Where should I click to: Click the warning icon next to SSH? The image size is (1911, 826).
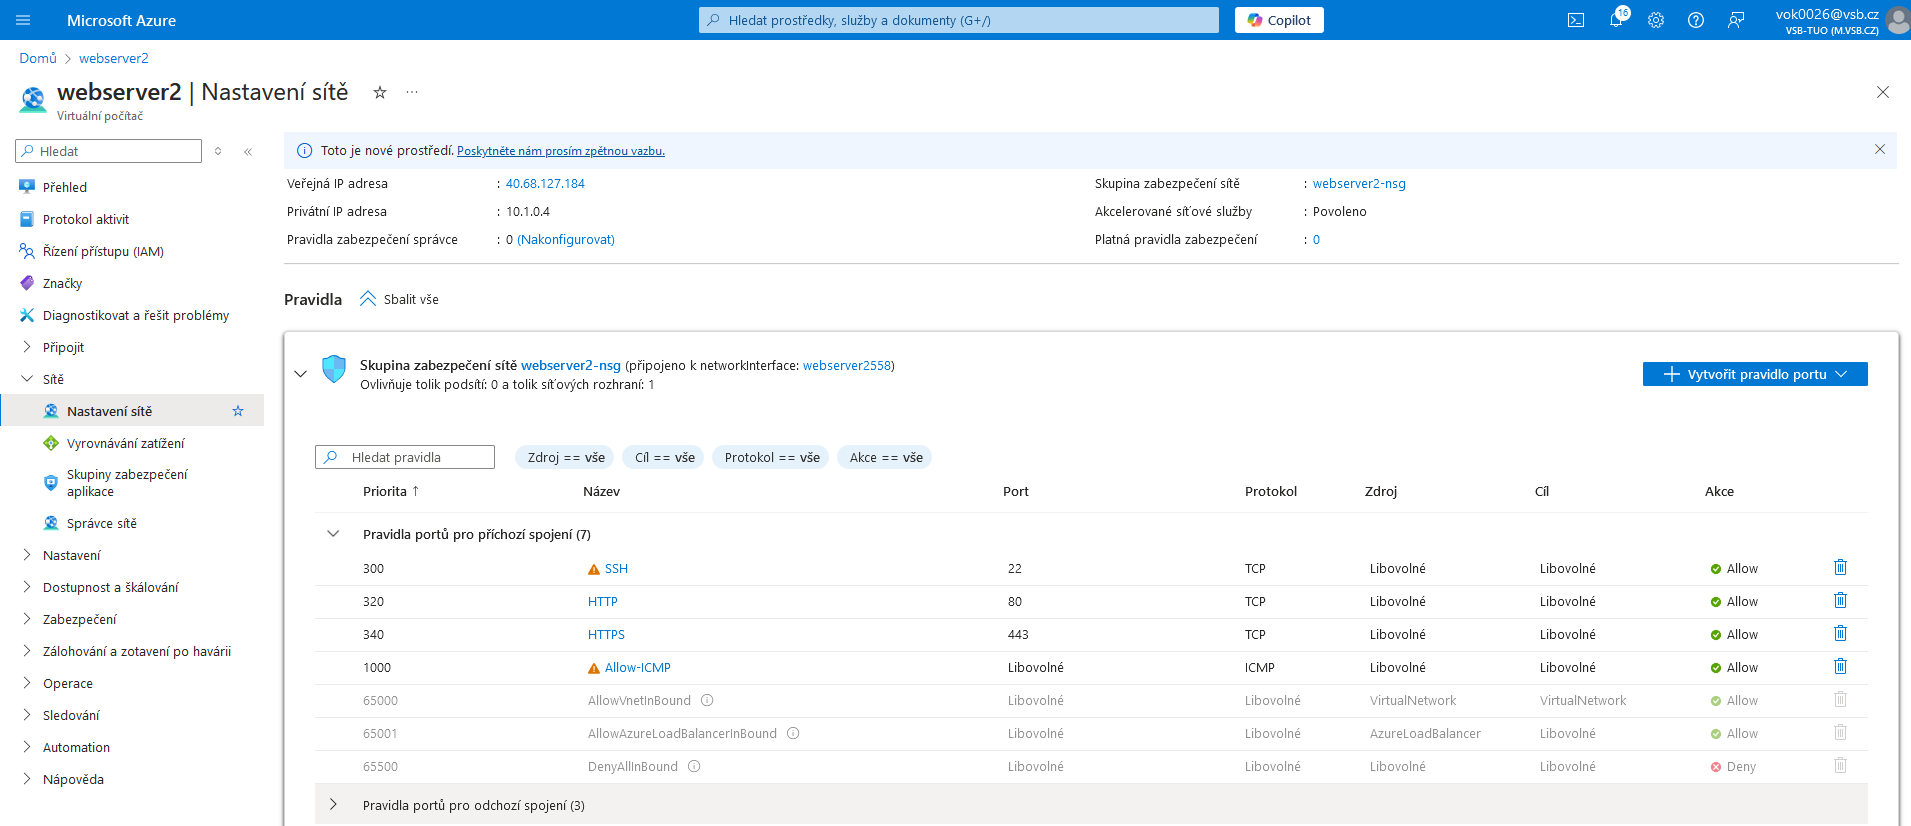pos(594,569)
